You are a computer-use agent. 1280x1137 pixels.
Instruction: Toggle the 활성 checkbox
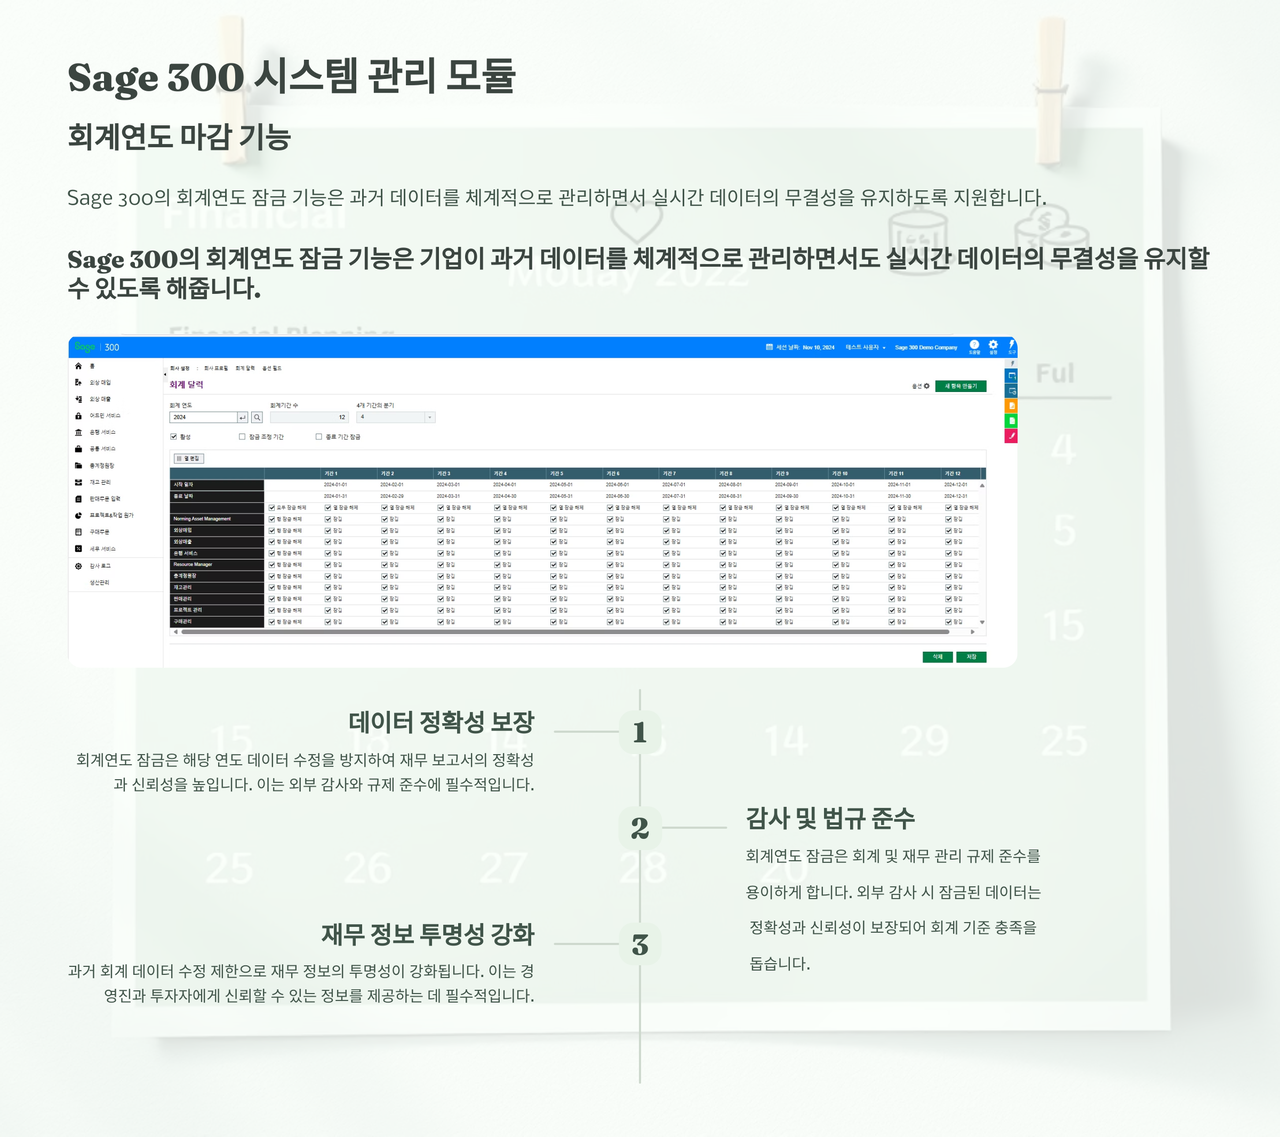click(x=174, y=437)
